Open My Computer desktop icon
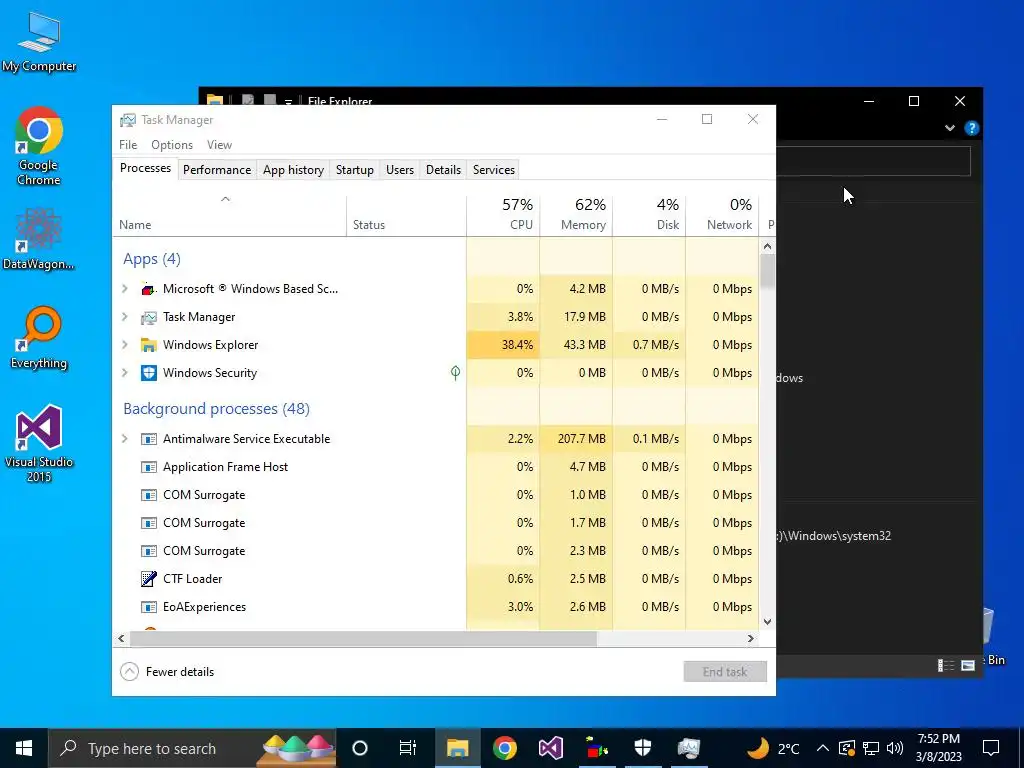The height and width of the screenshot is (768, 1024). coord(39,41)
